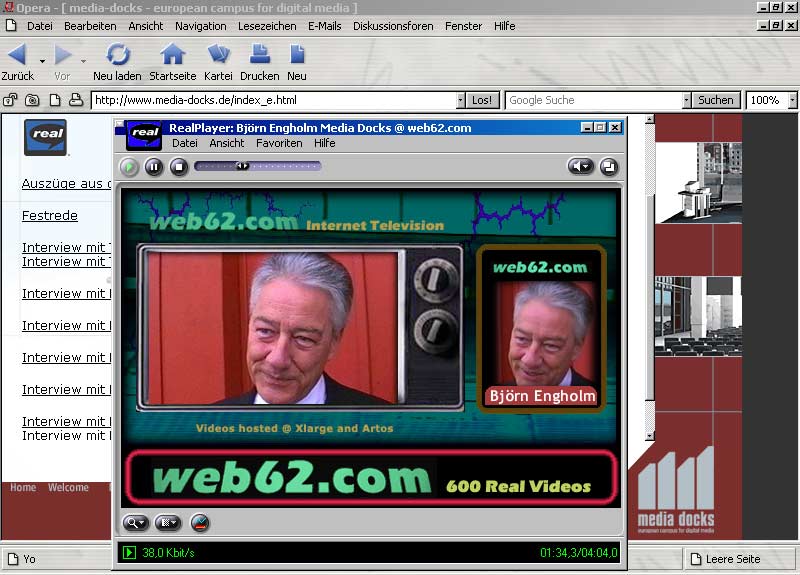Open Opera Bearbeiten menu

coord(90,26)
